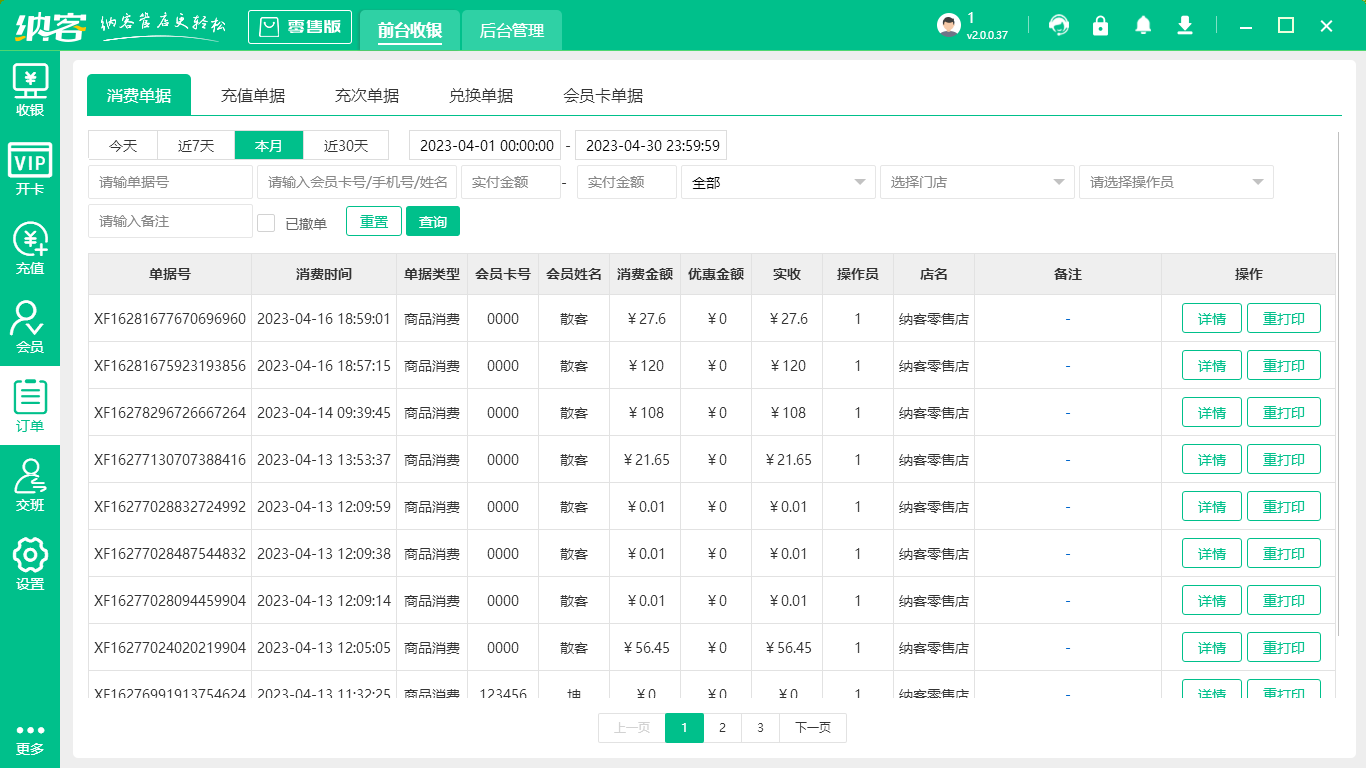
Task: Open the 全部 payment type dropdown
Action: (x=778, y=182)
